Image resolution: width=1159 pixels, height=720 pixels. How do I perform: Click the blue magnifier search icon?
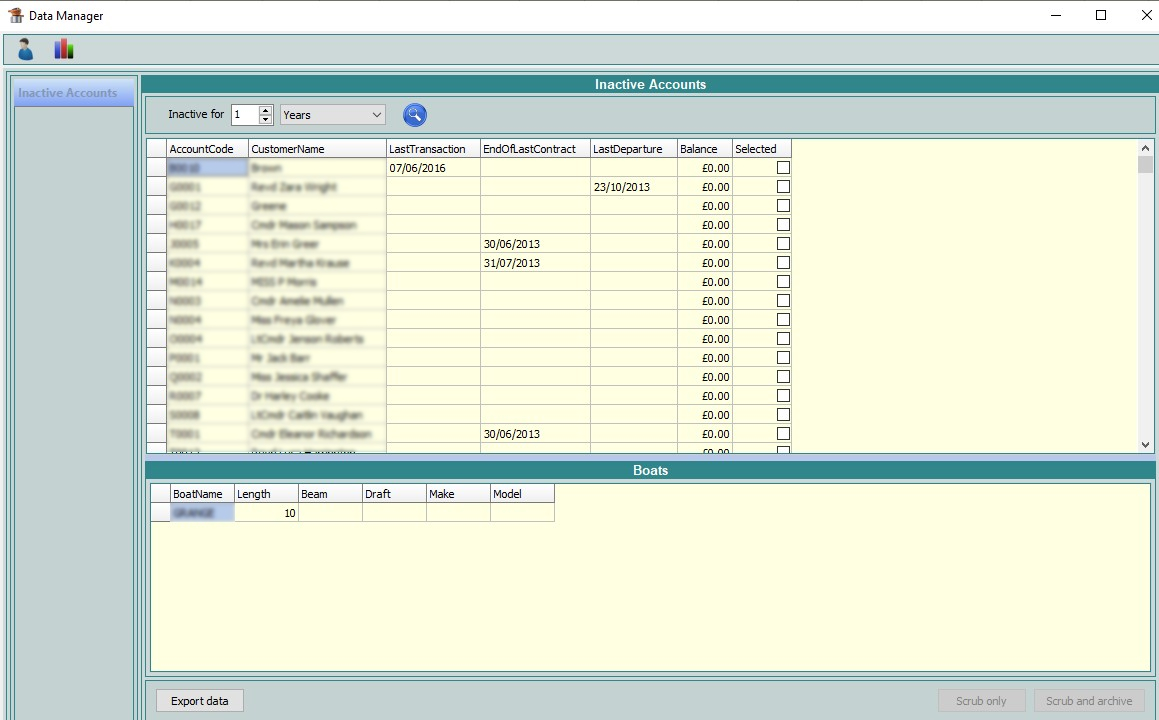[414, 115]
